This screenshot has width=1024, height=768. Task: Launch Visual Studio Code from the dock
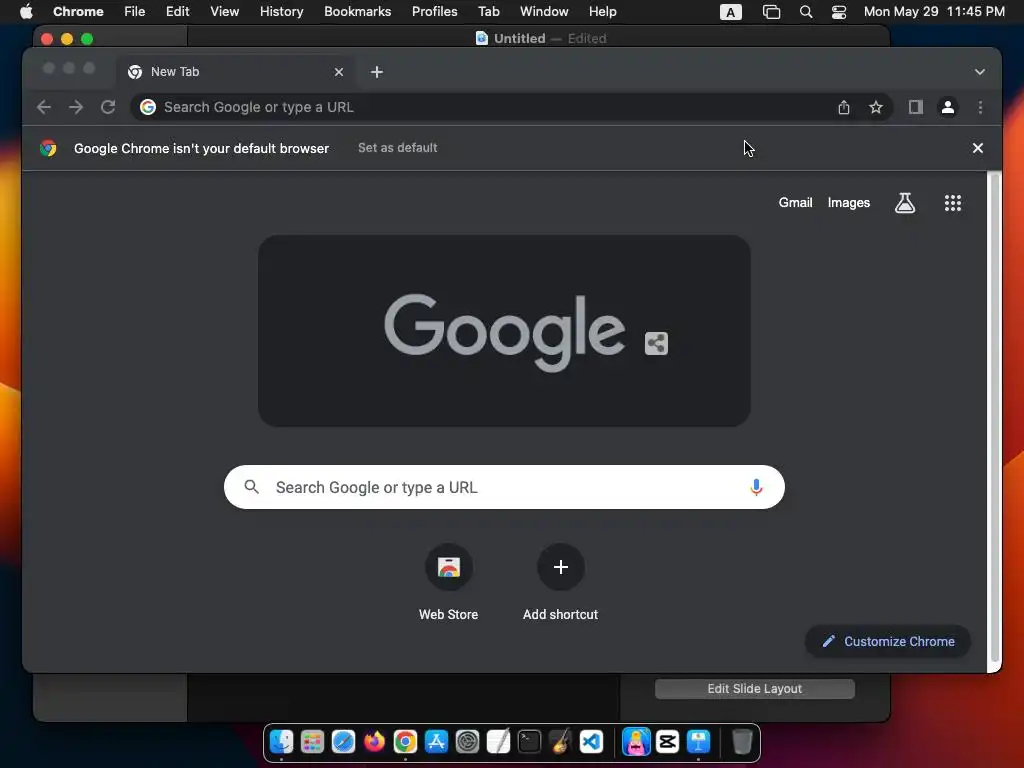click(x=591, y=742)
